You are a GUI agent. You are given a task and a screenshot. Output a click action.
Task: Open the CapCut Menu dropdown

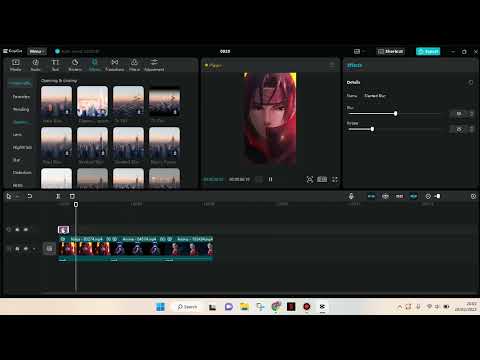pos(37,51)
